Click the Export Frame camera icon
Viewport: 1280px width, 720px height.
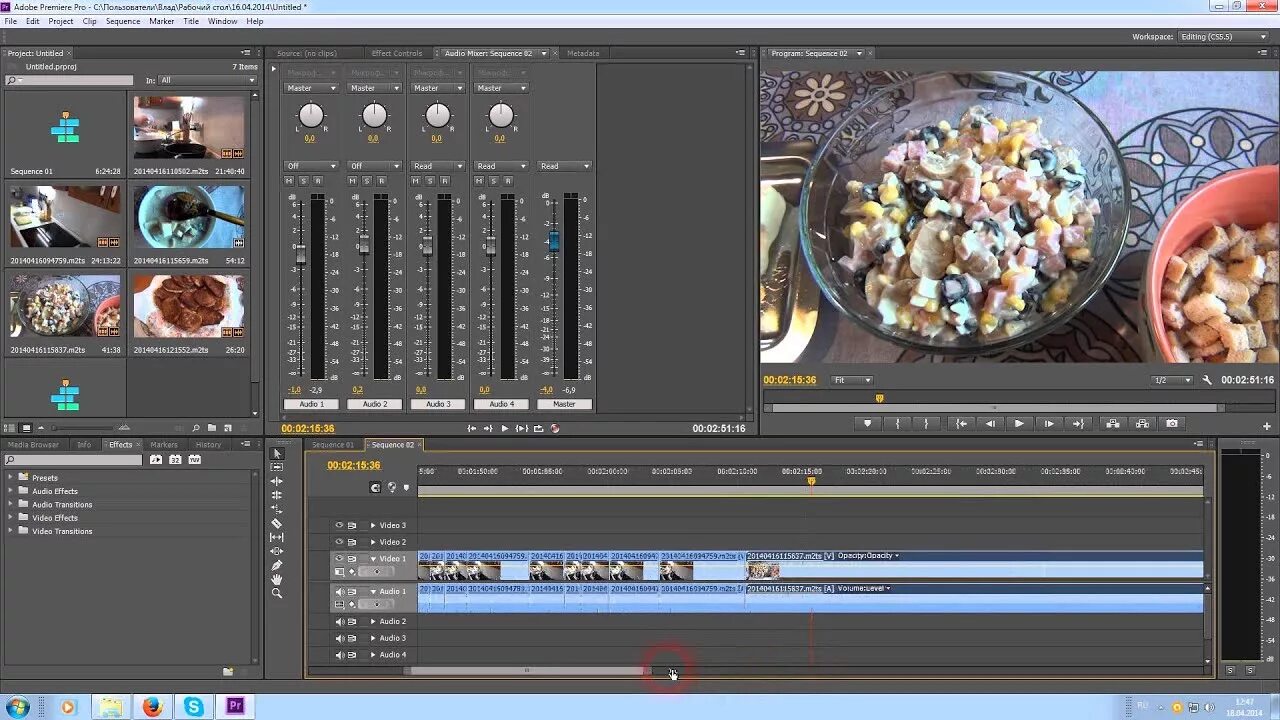coord(1171,422)
